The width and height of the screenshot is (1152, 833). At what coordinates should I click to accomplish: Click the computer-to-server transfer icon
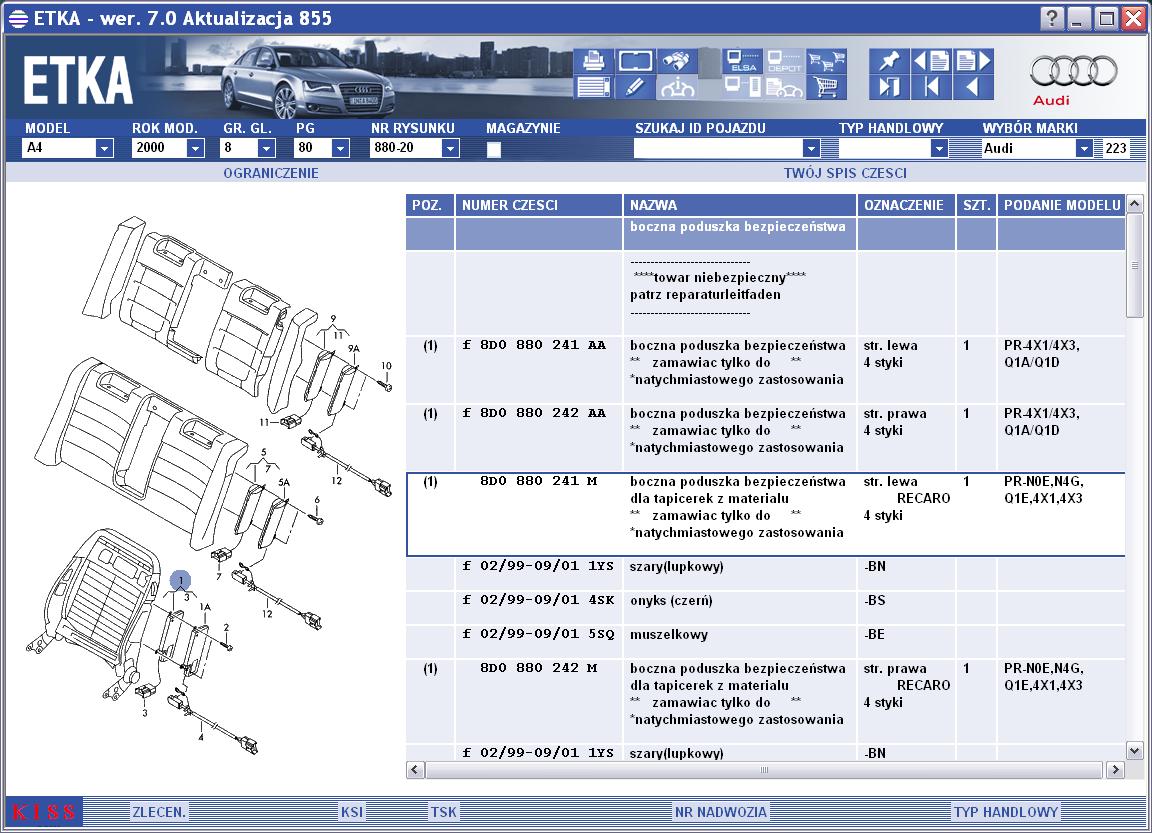tap(742, 87)
